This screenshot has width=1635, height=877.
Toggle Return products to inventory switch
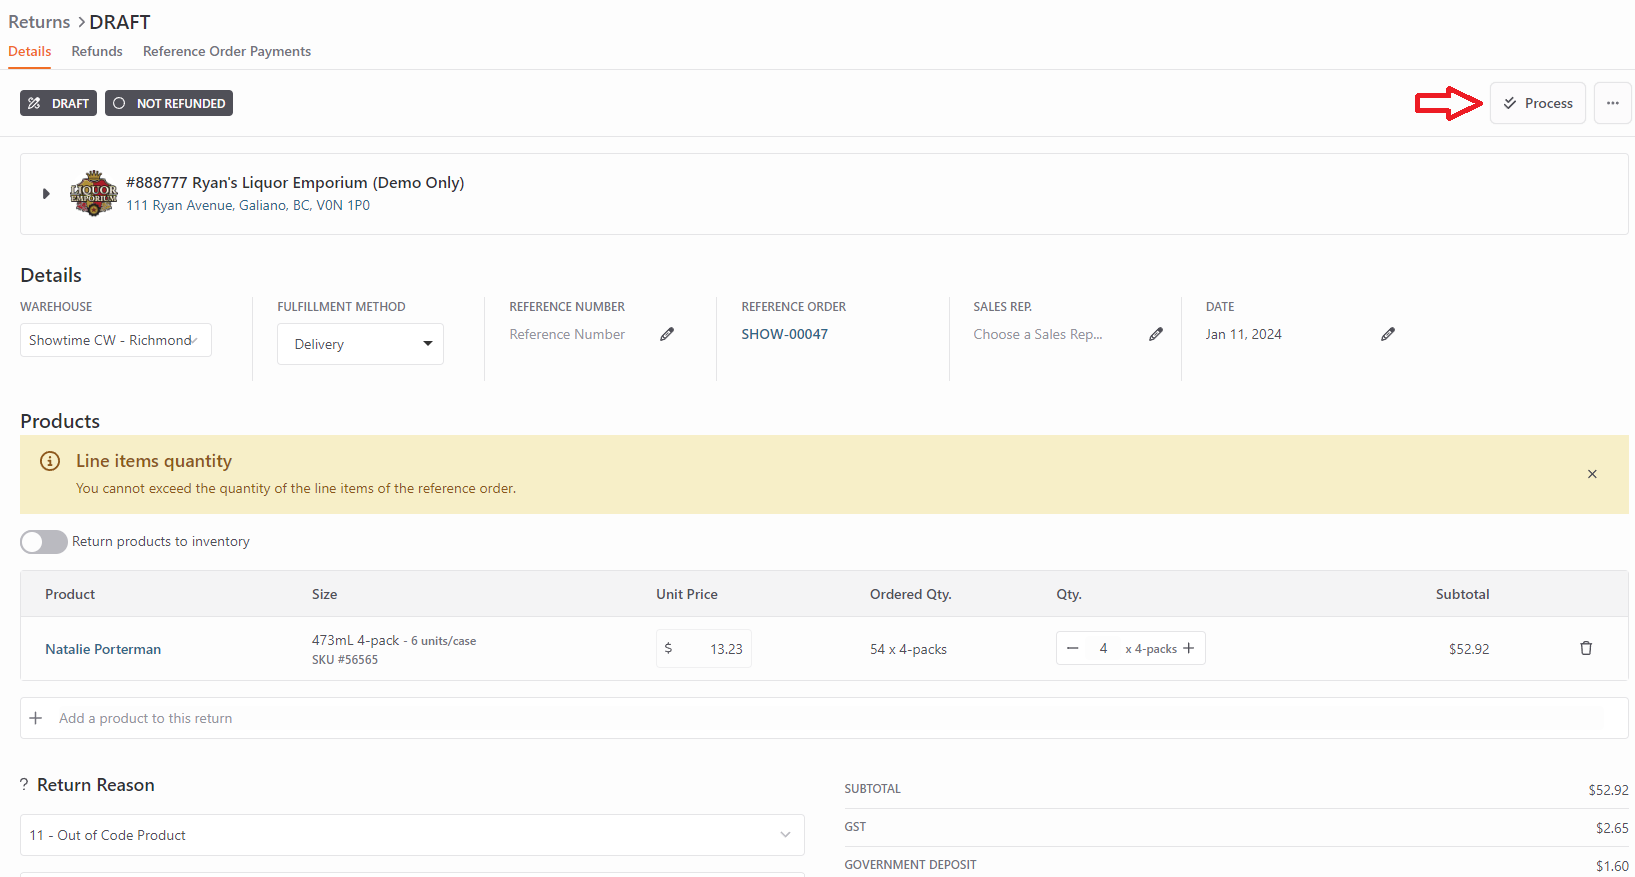tap(44, 542)
